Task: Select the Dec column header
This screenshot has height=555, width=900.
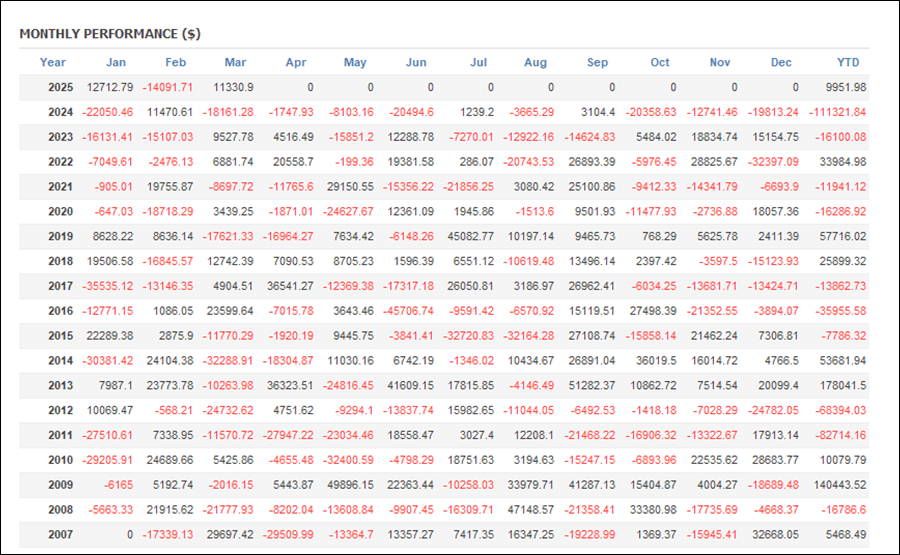Action: point(781,63)
